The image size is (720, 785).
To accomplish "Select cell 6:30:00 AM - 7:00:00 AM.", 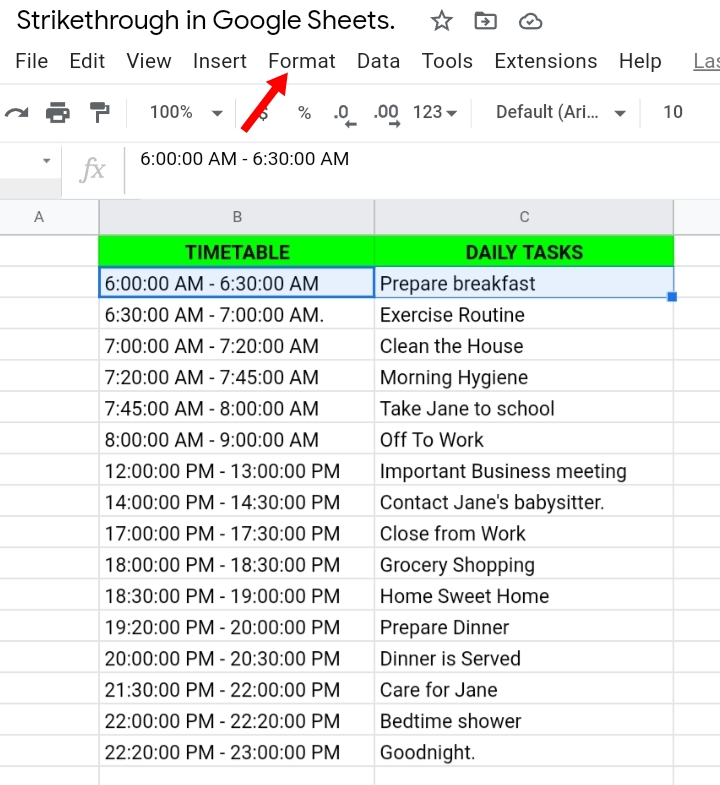I will point(237,314).
